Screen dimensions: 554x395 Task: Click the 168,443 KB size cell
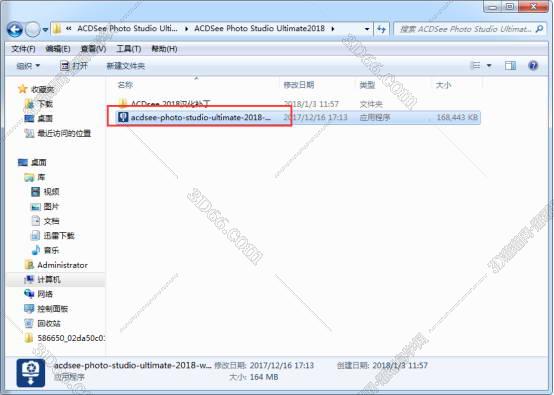pos(457,117)
